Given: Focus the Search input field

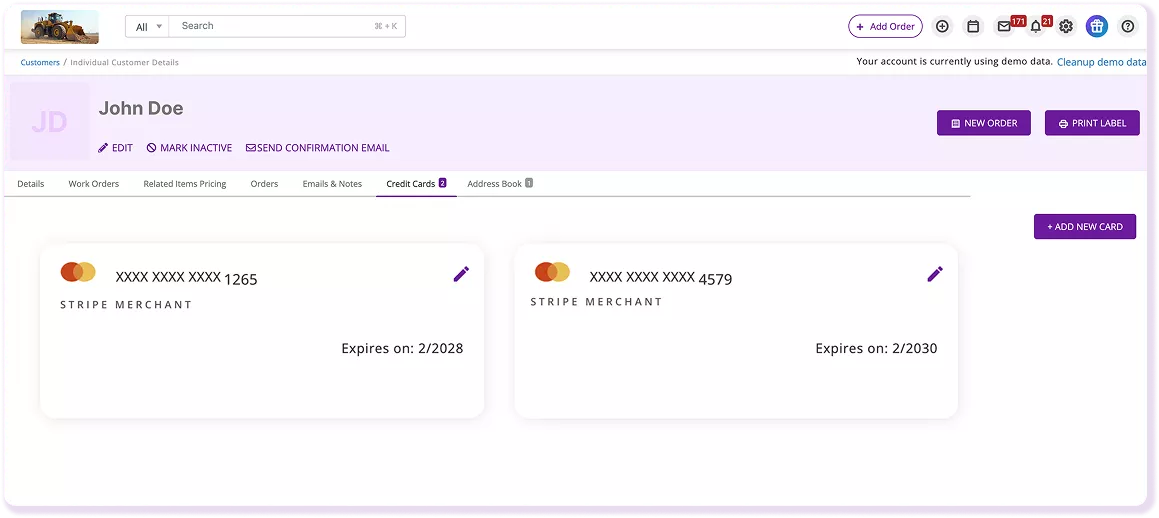Looking at the screenshot, I should click(287, 27).
